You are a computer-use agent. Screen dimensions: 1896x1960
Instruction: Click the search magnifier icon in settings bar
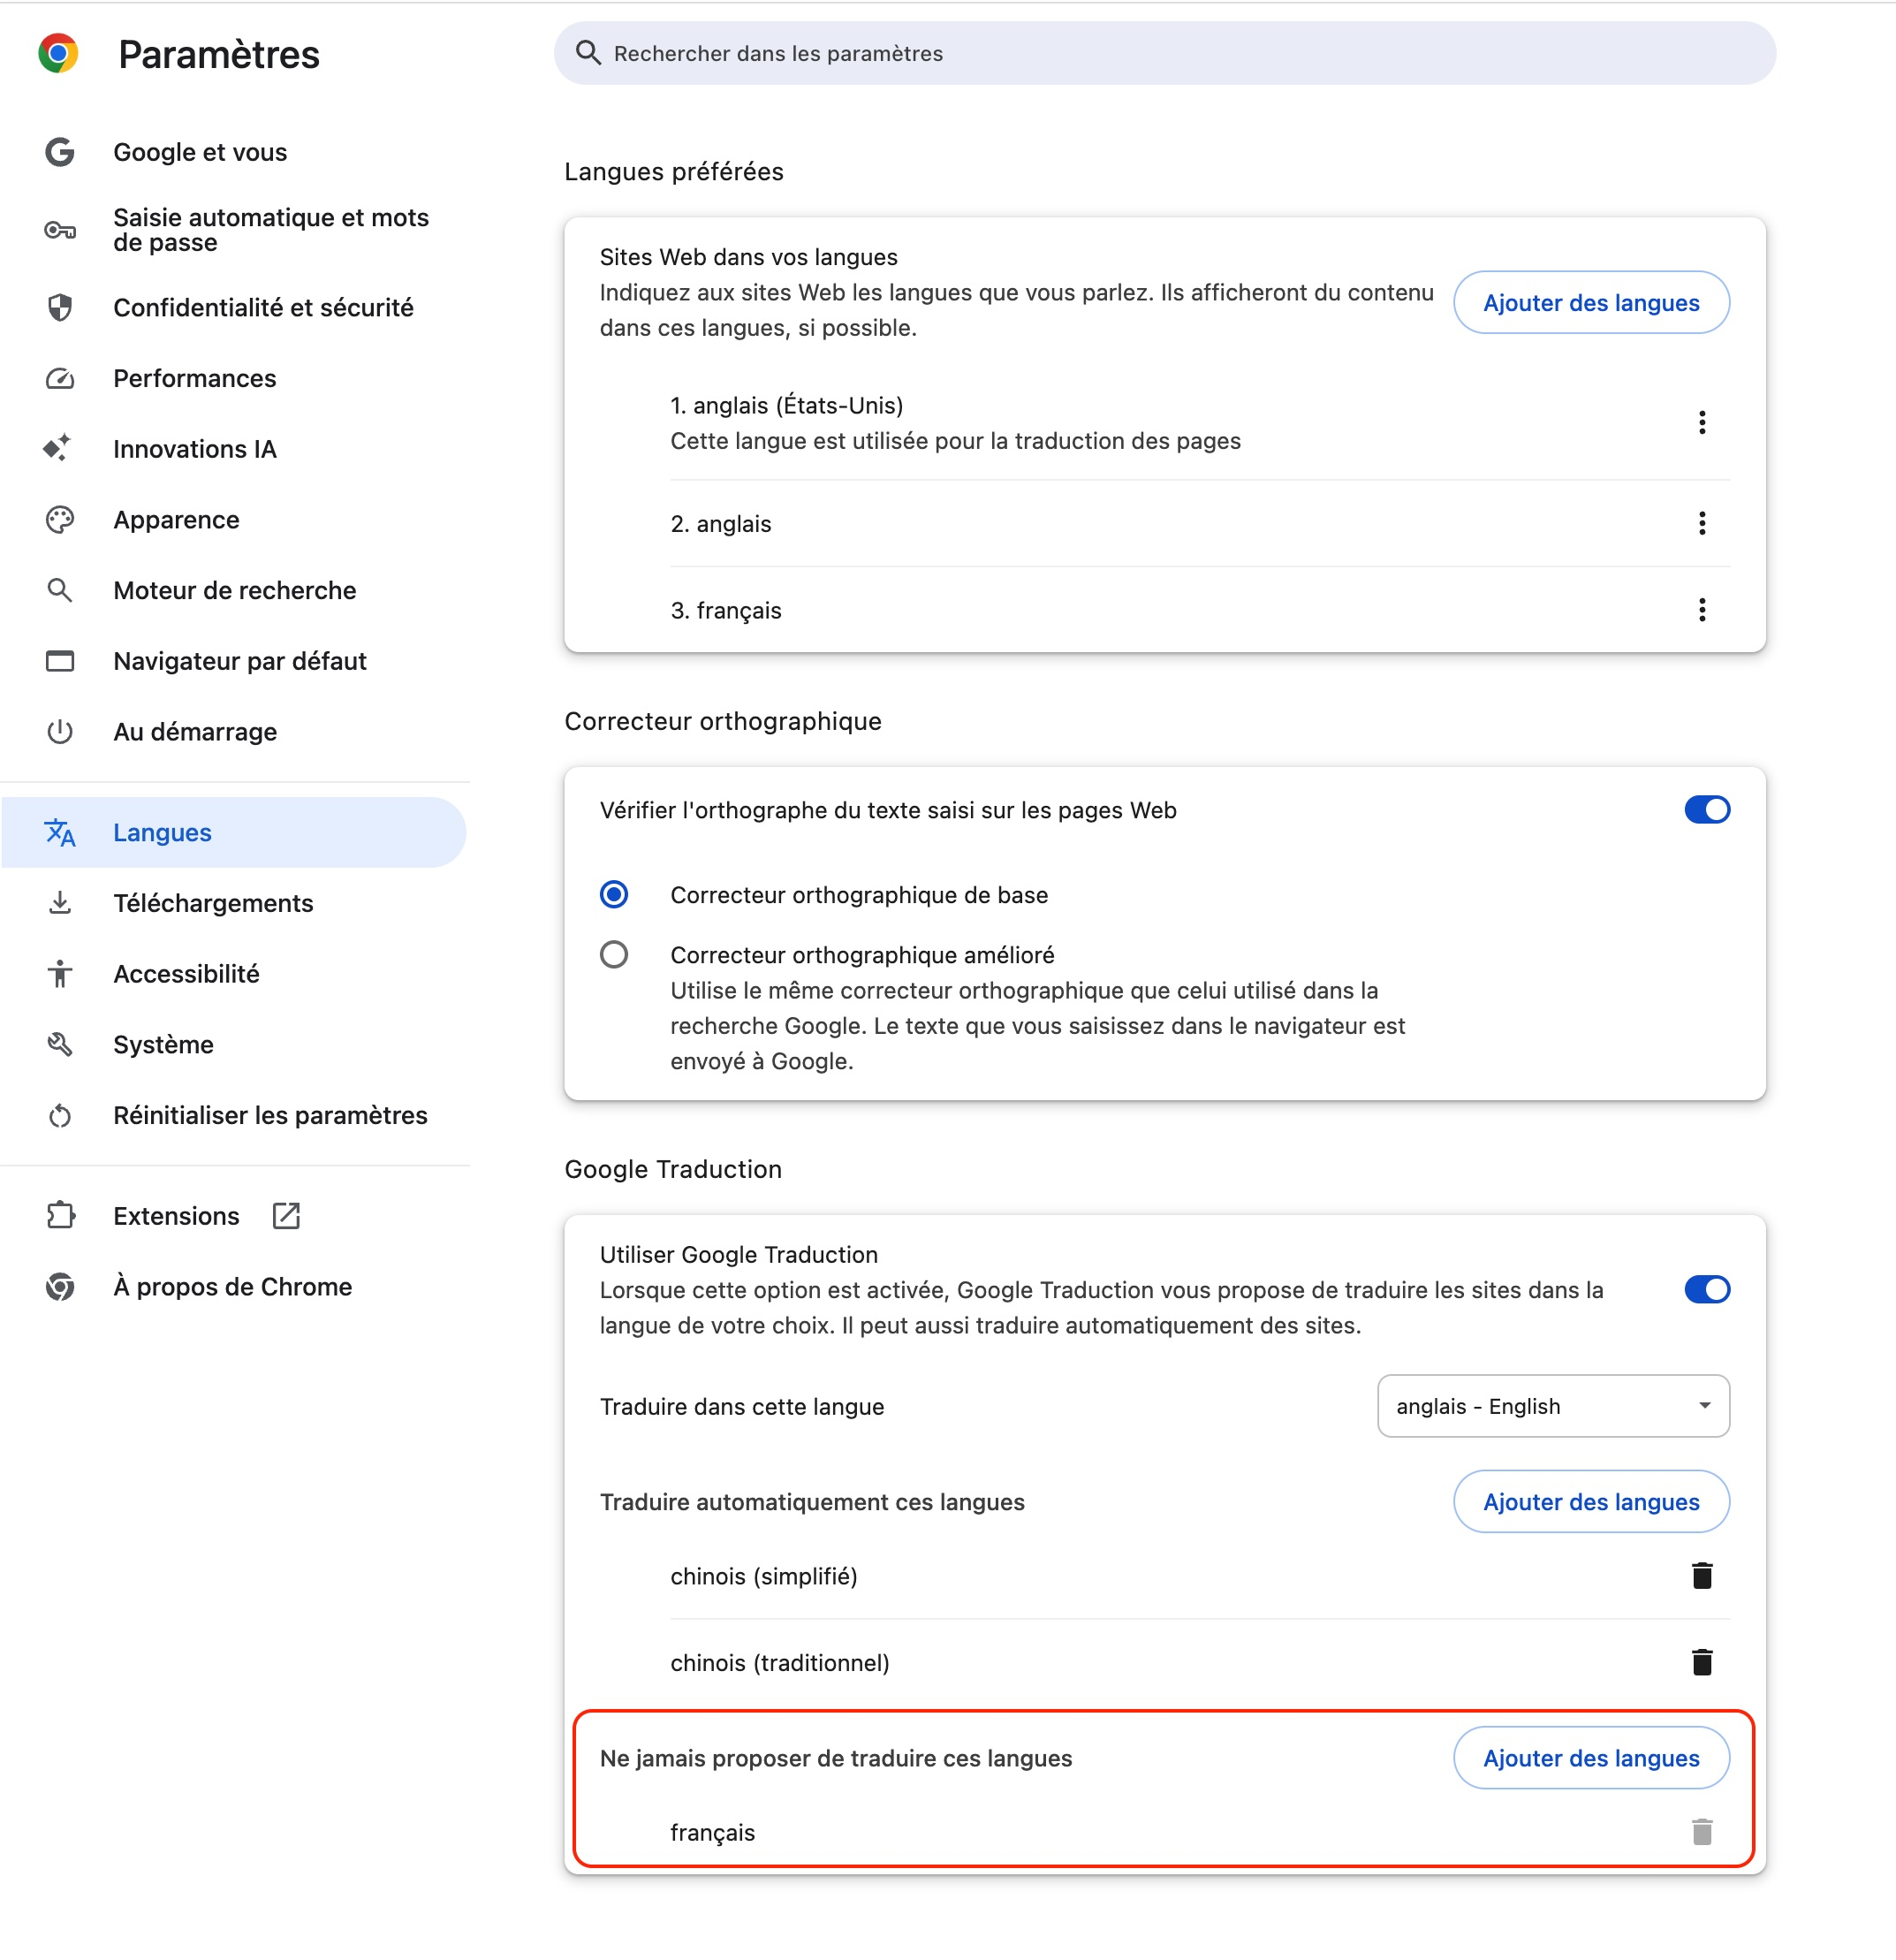[588, 53]
